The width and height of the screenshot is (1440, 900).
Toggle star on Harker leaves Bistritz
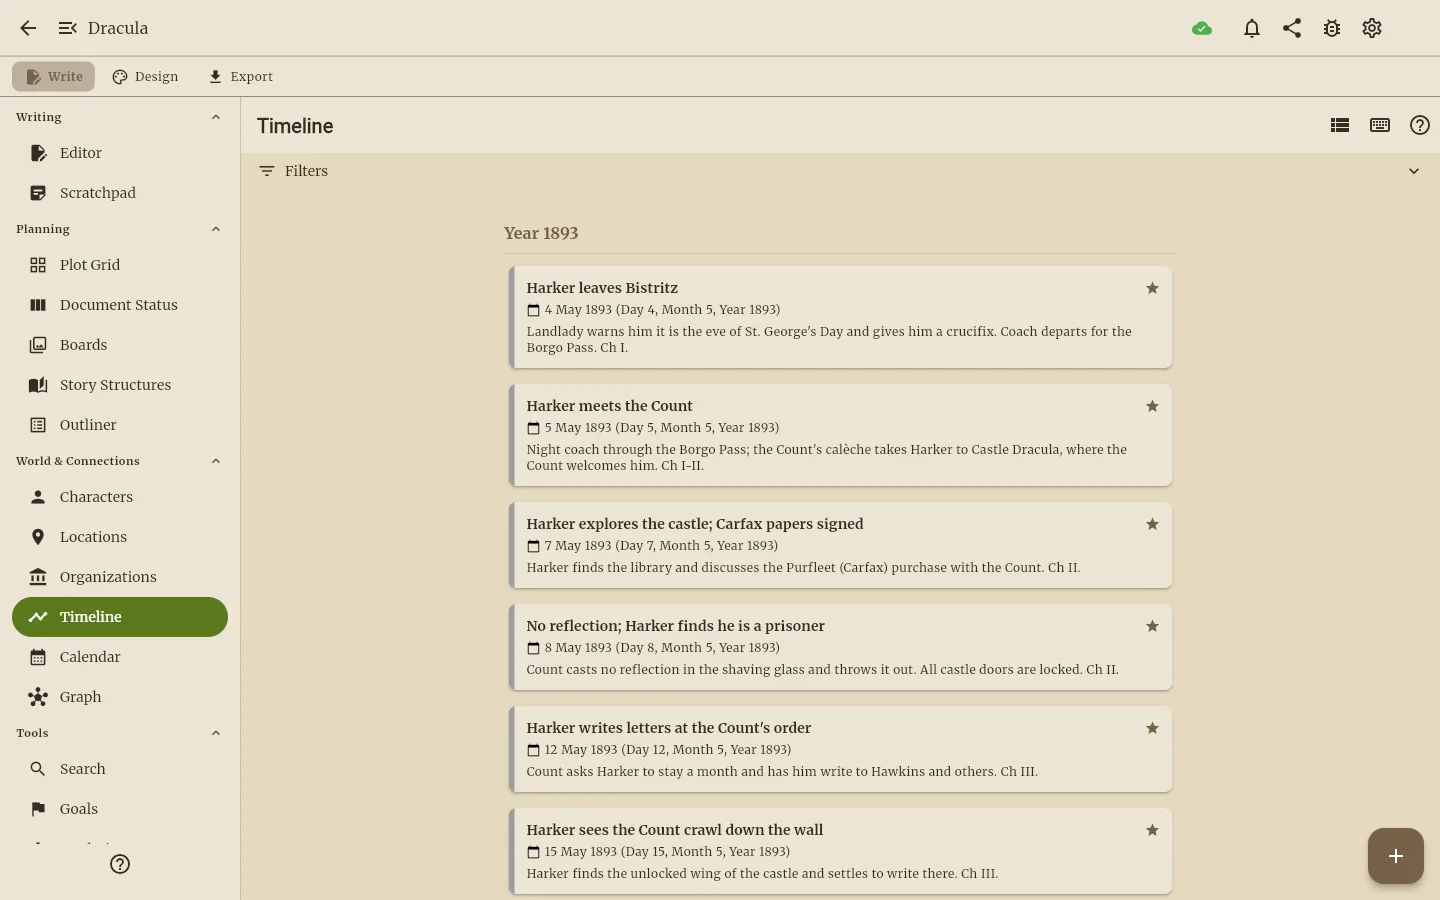[1152, 288]
